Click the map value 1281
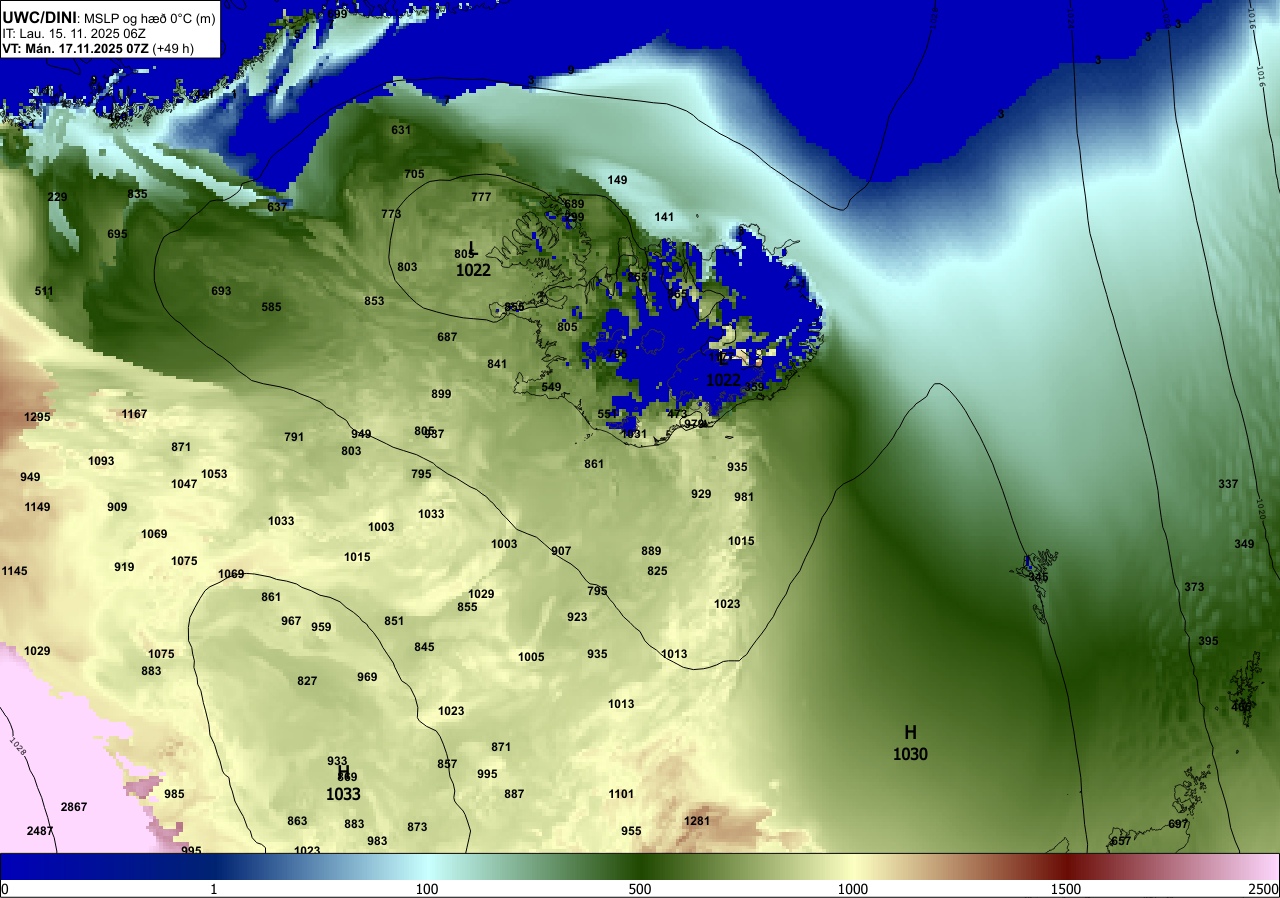Screen dimensions: 1280x898 [696, 821]
